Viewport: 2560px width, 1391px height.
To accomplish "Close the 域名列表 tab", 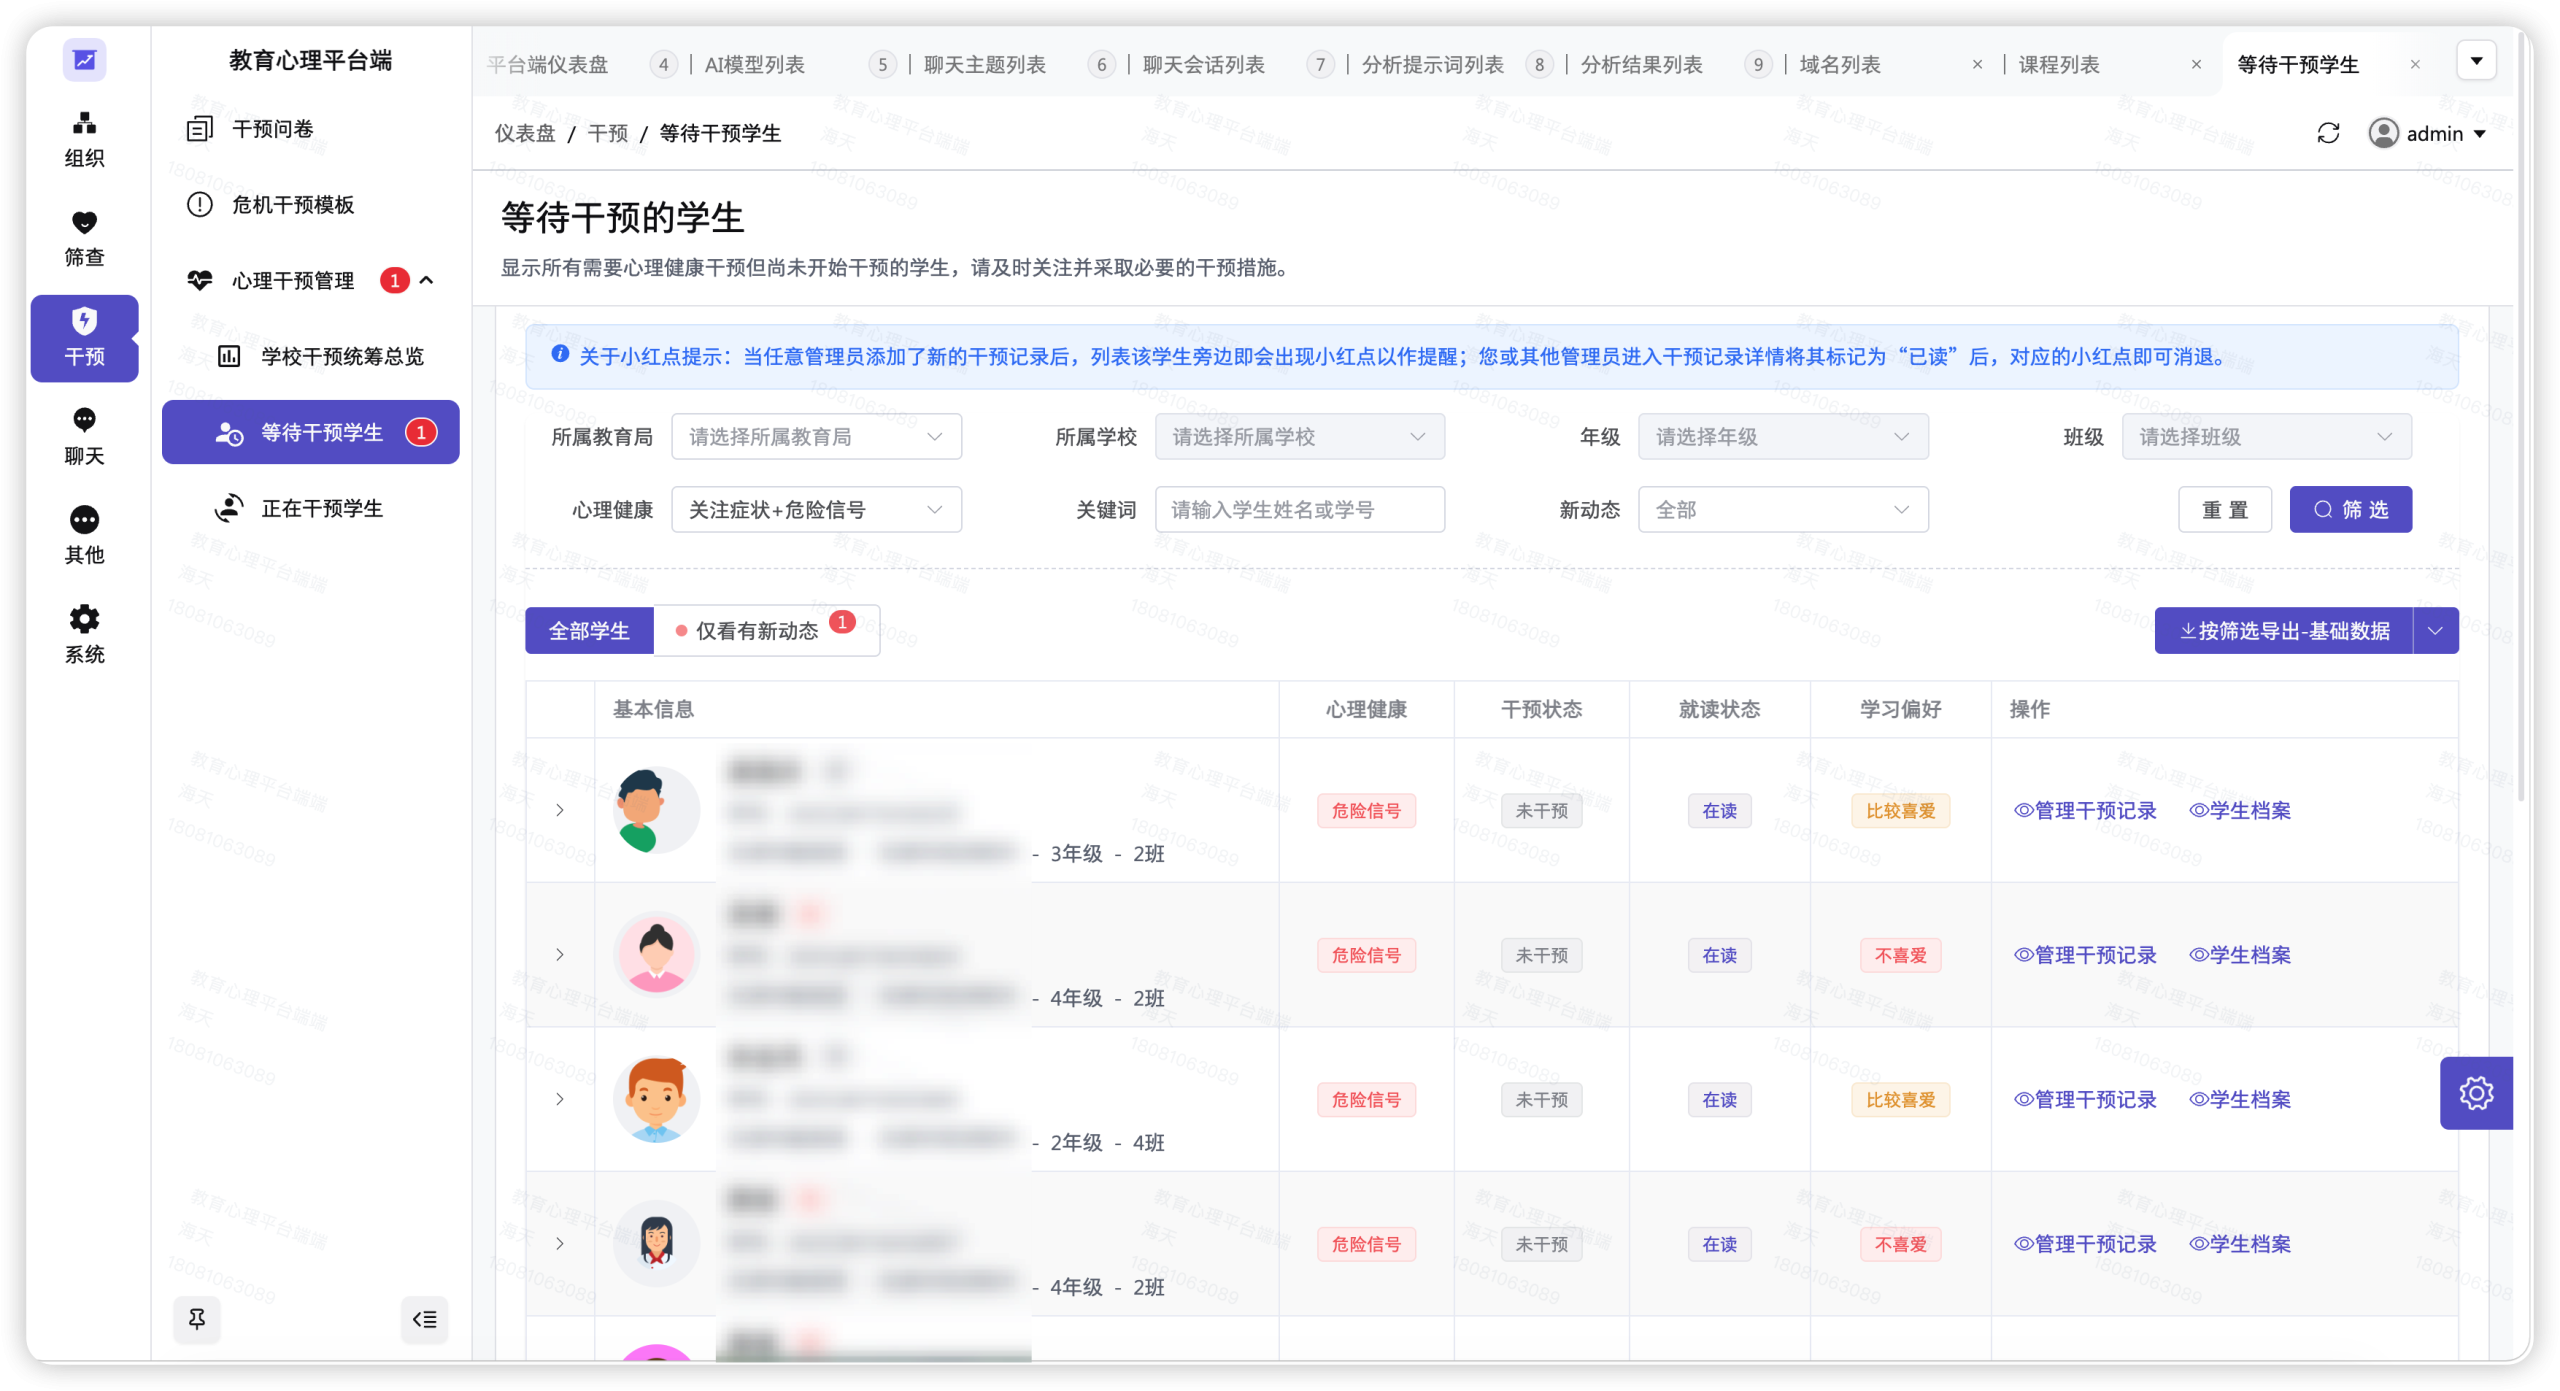I will (x=1976, y=65).
